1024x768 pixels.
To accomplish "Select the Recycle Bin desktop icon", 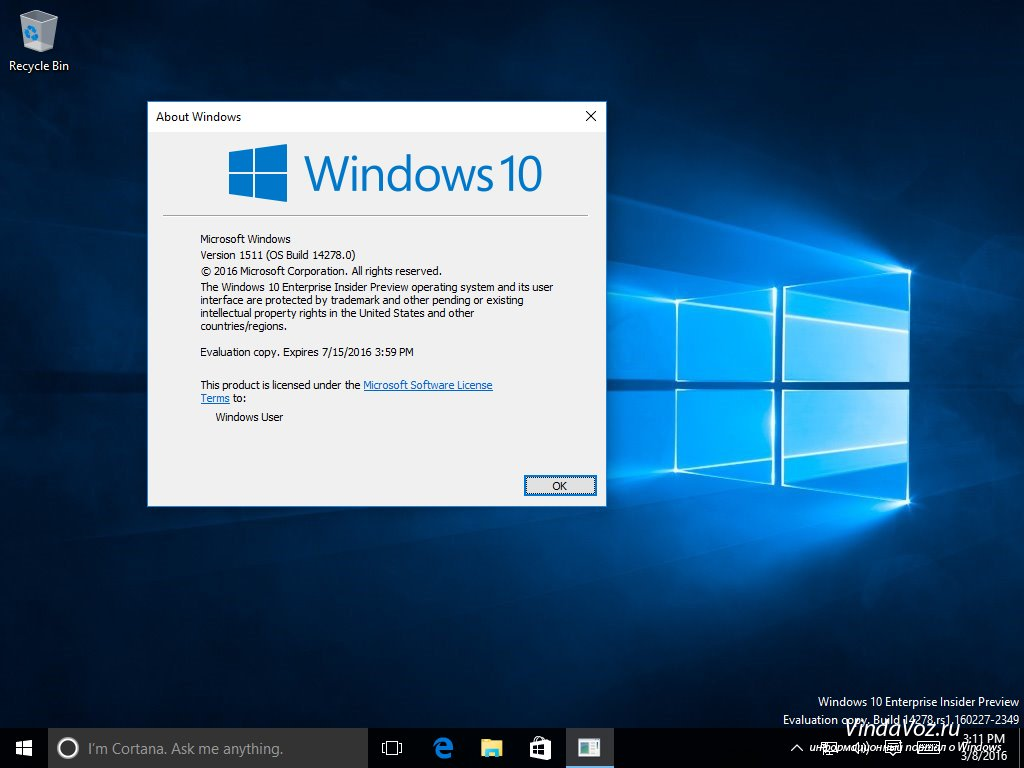I will (x=39, y=40).
